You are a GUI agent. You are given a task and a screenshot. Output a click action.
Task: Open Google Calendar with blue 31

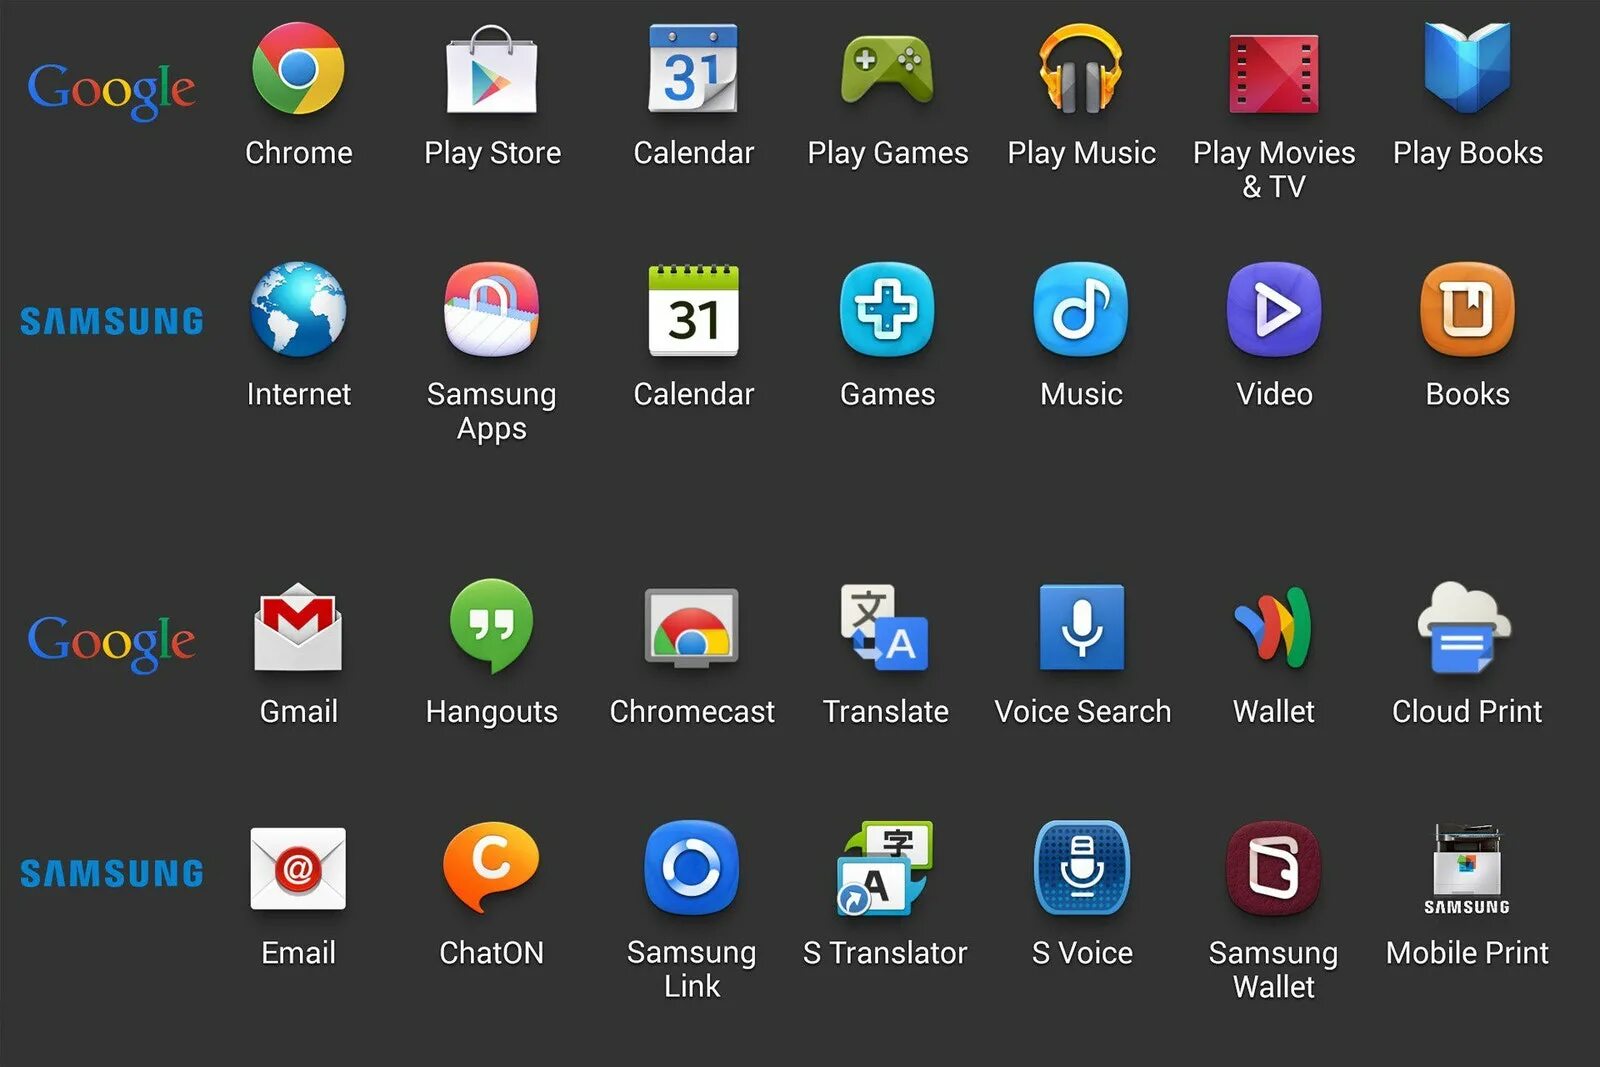click(x=693, y=68)
